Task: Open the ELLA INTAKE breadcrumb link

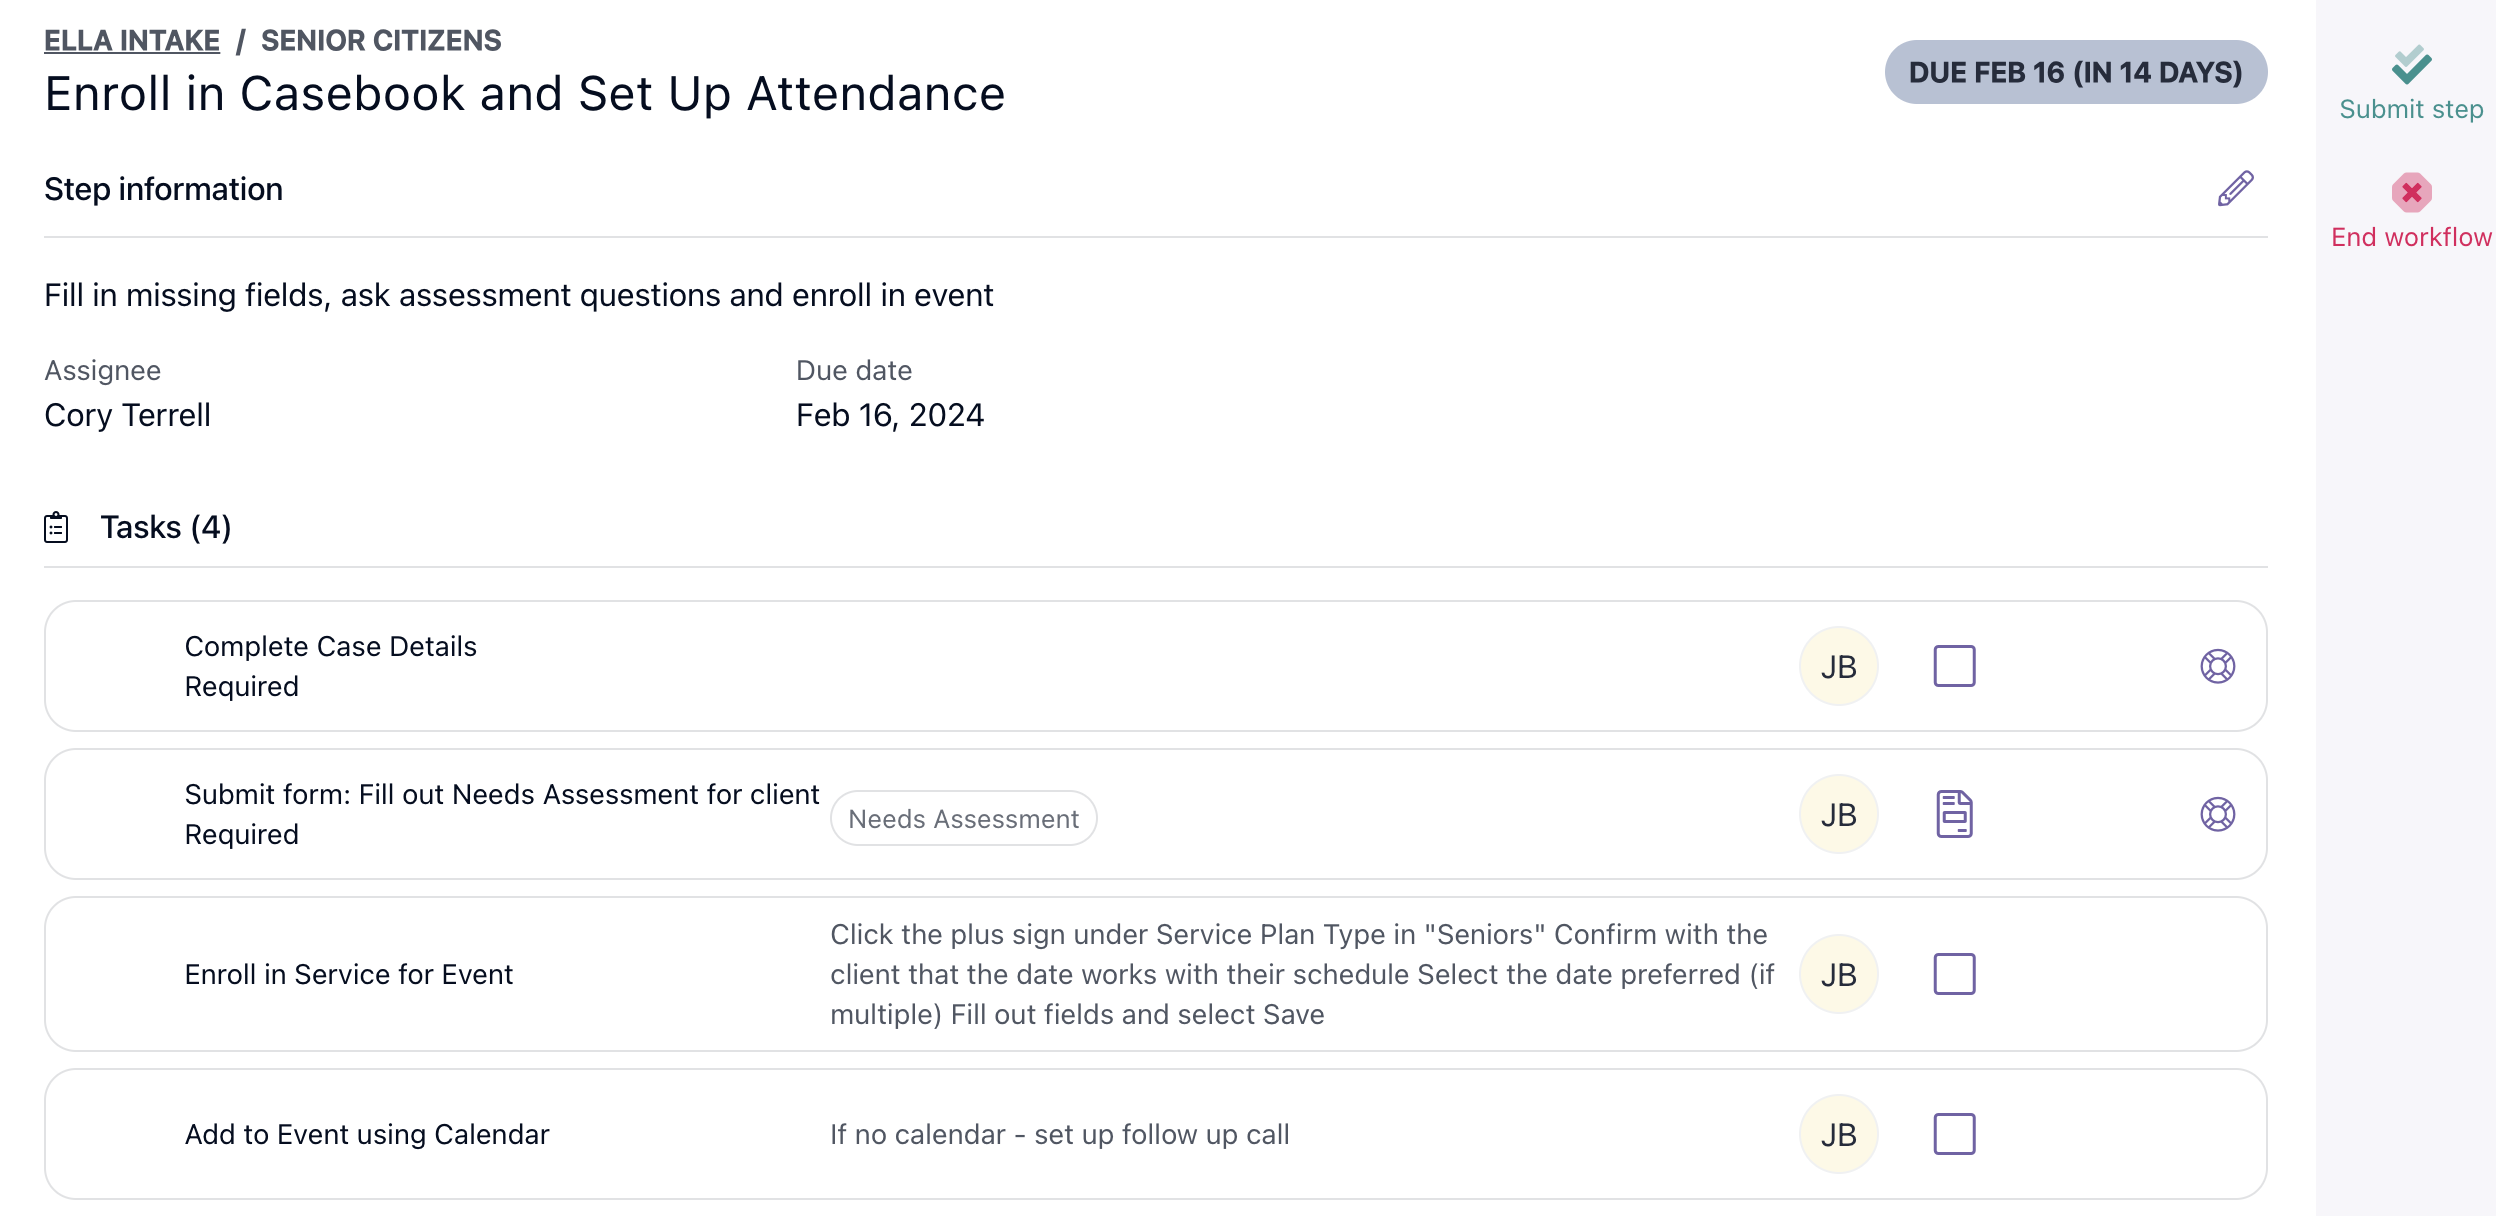Action: [x=131, y=40]
